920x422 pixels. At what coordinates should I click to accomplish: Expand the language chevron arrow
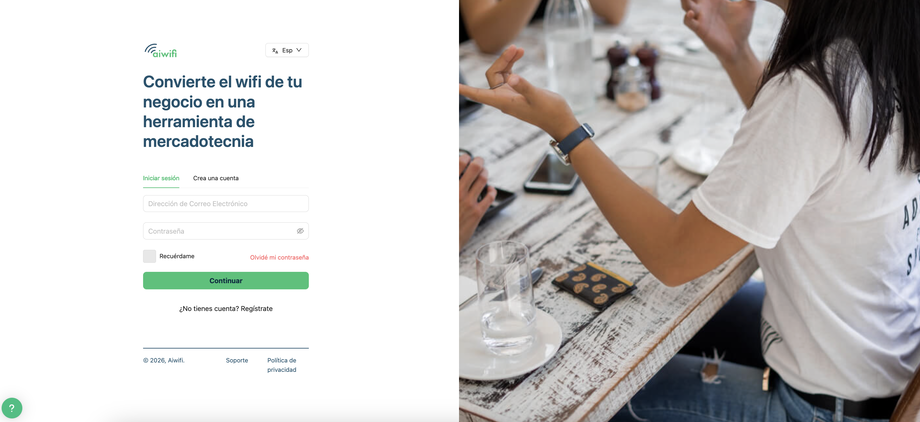pos(299,50)
